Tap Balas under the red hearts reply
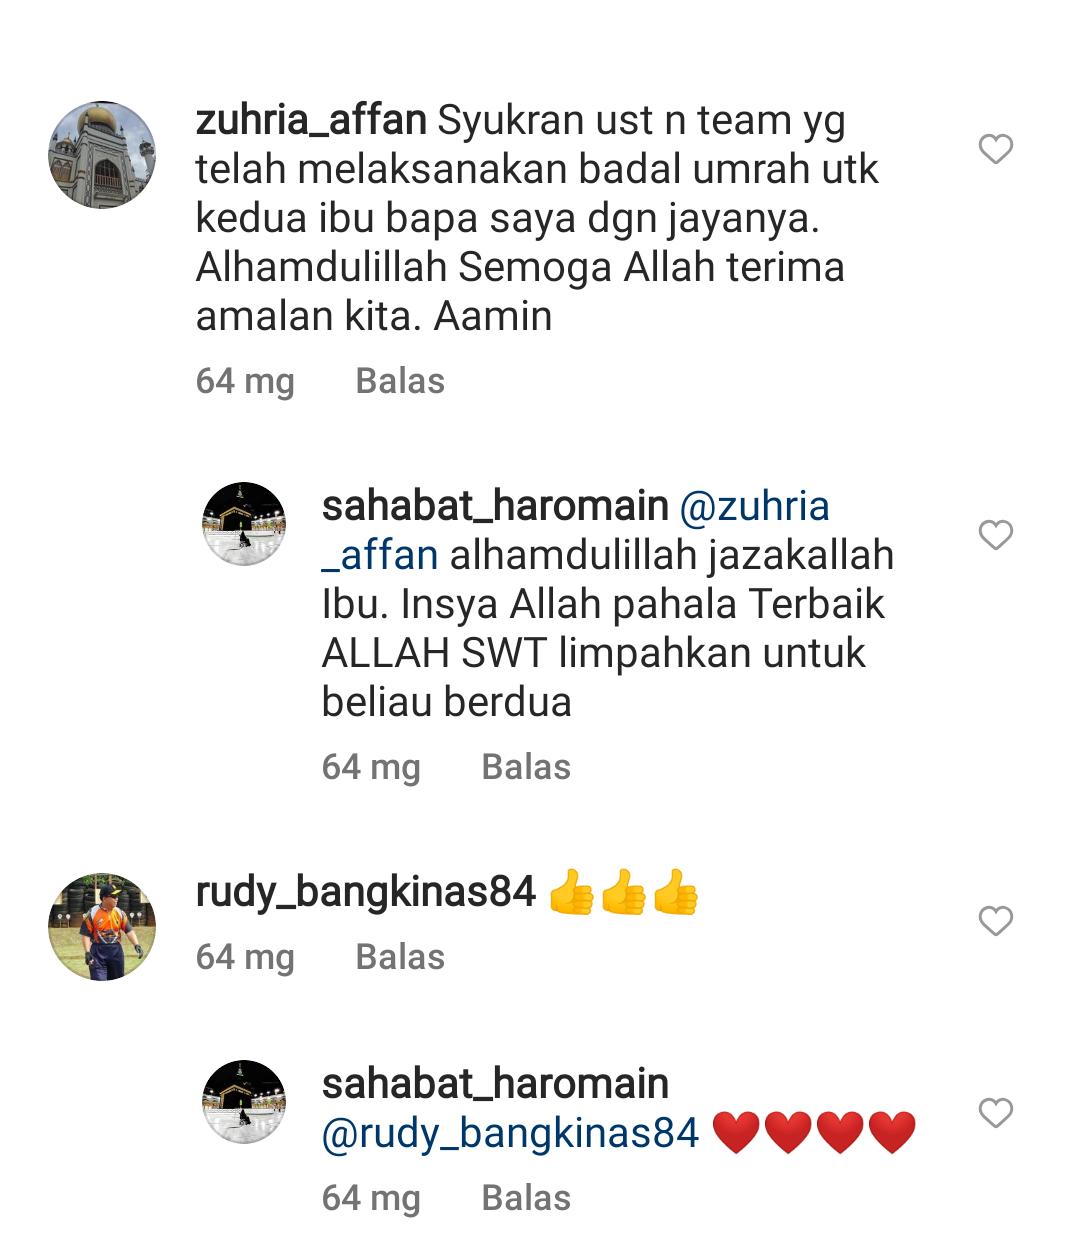1080x1250 pixels. (x=526, y=1198)
